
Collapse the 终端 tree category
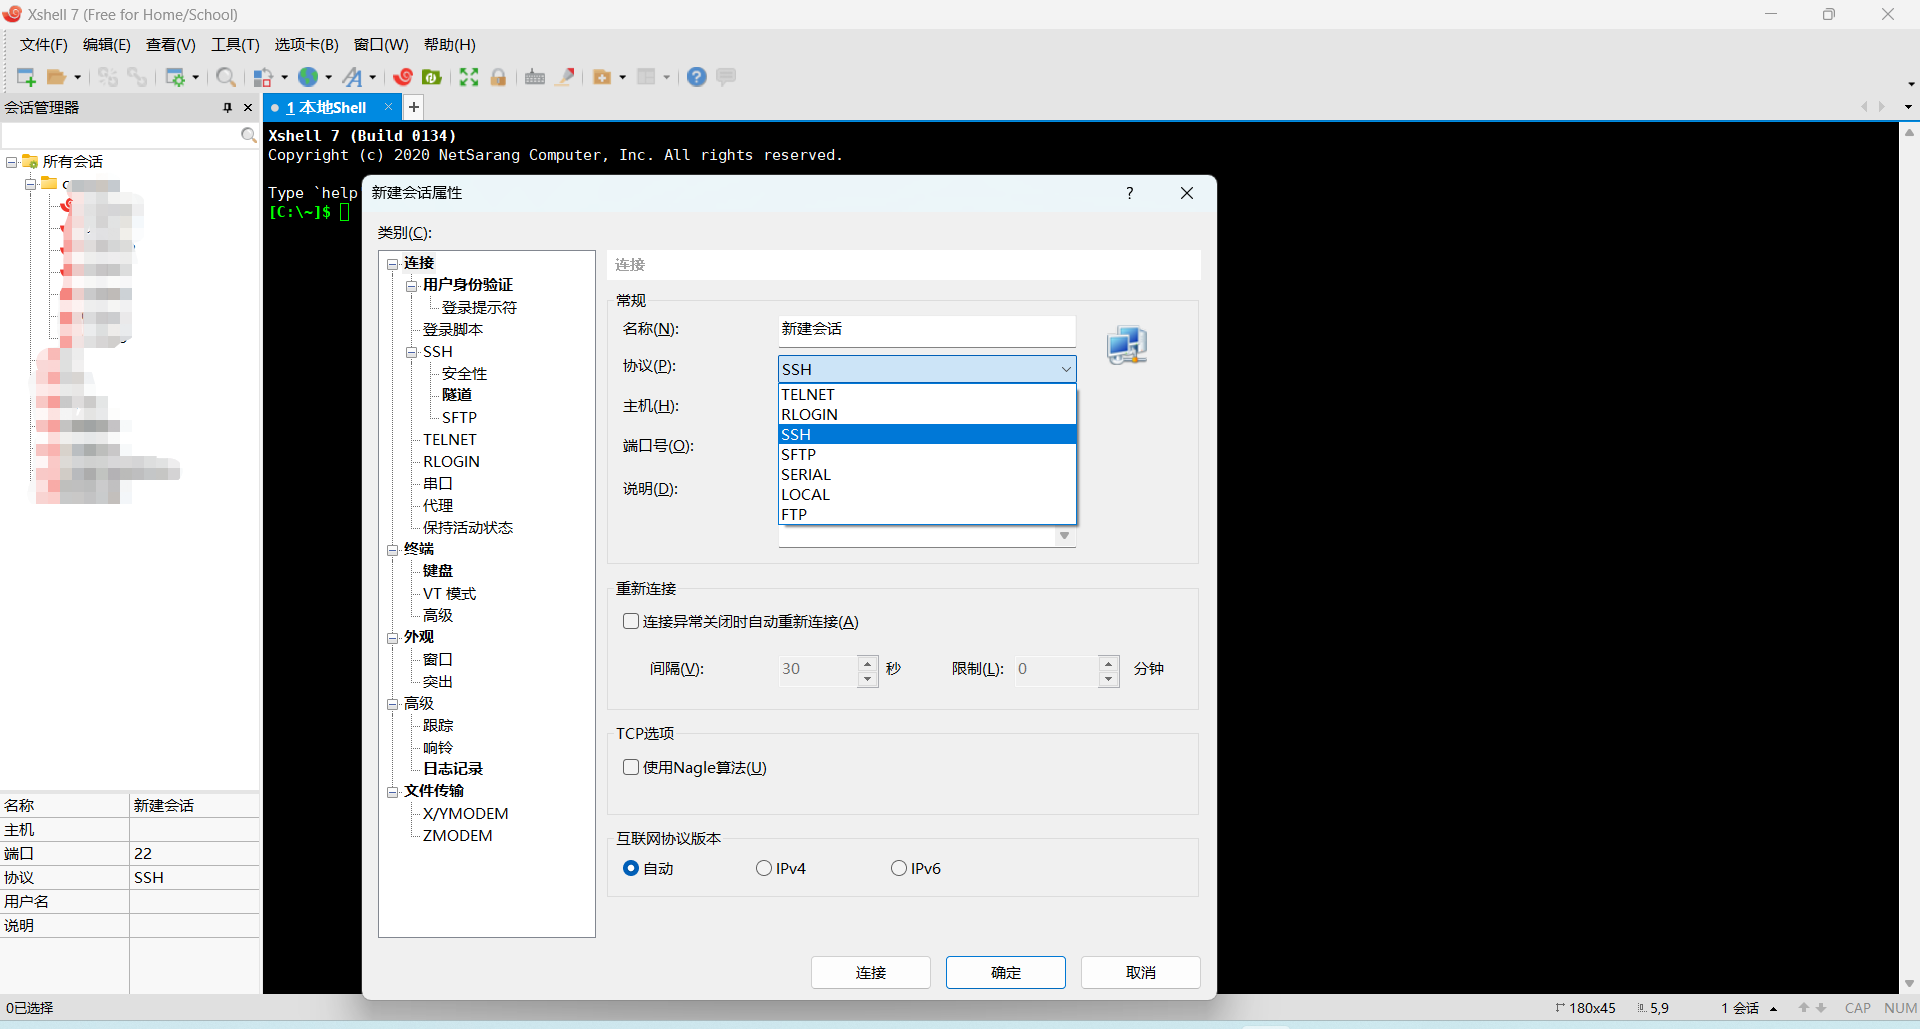[x=393, y=550]
